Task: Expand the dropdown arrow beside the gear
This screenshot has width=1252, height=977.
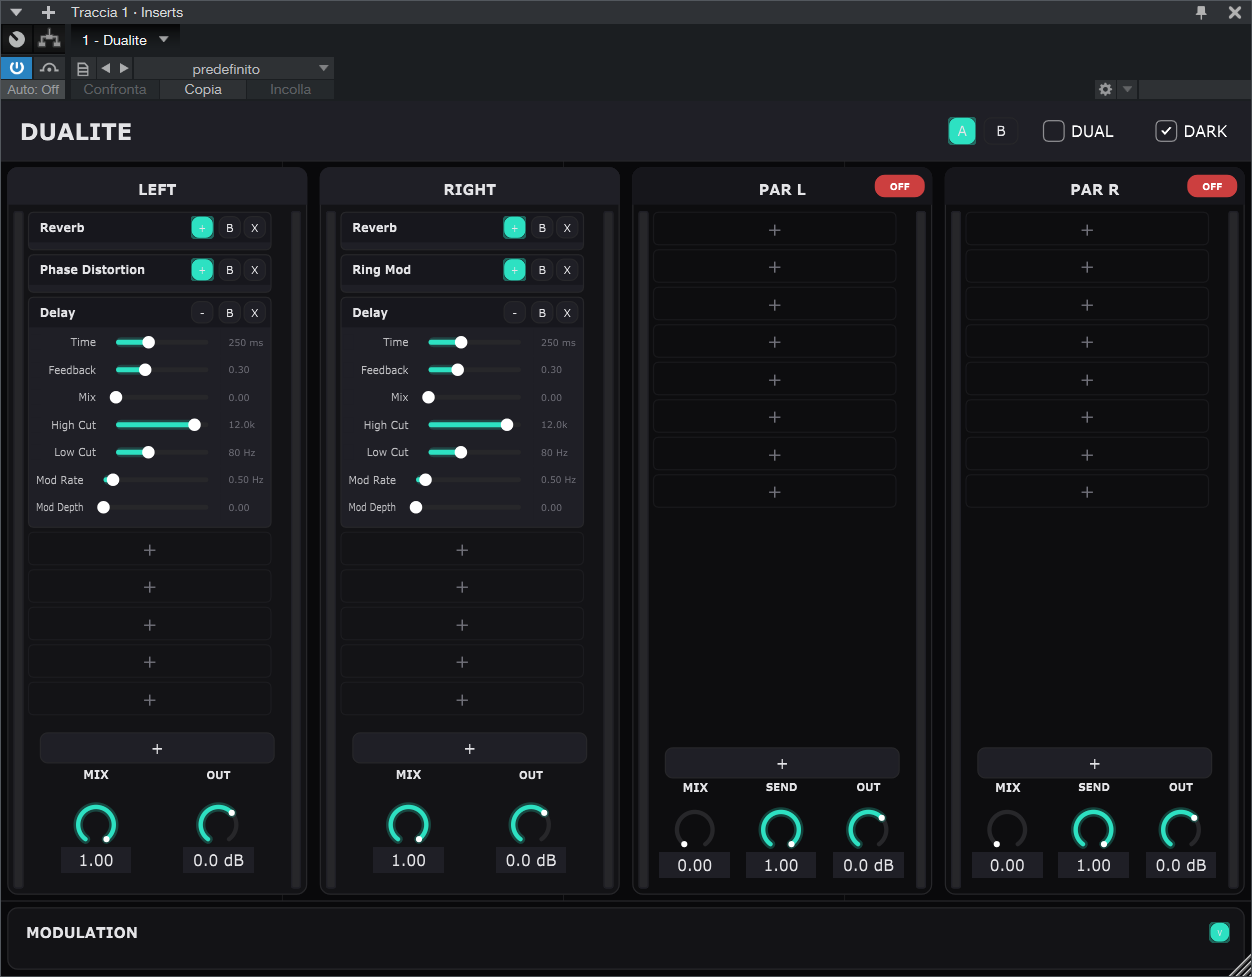Action: click(1127, 89)
